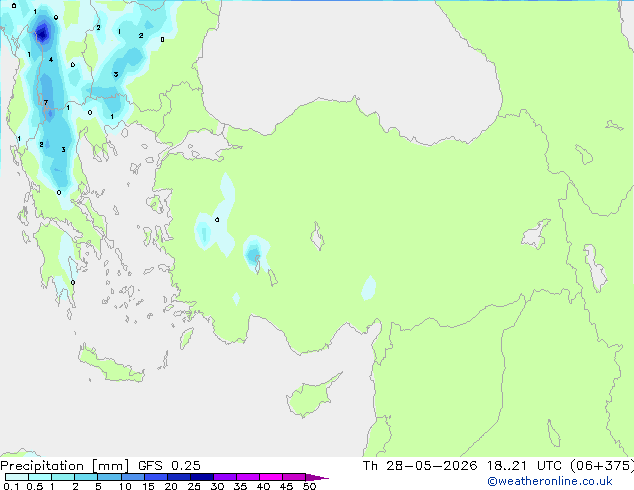
Task: Click the legend label '35'
Action: (x=240, y=486)
